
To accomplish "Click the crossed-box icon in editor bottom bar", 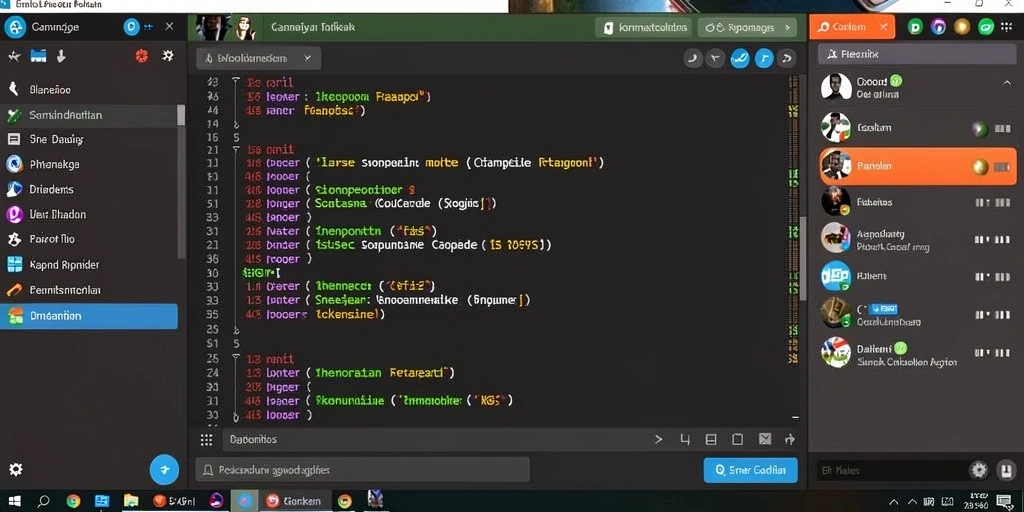I will coord(764,440).
